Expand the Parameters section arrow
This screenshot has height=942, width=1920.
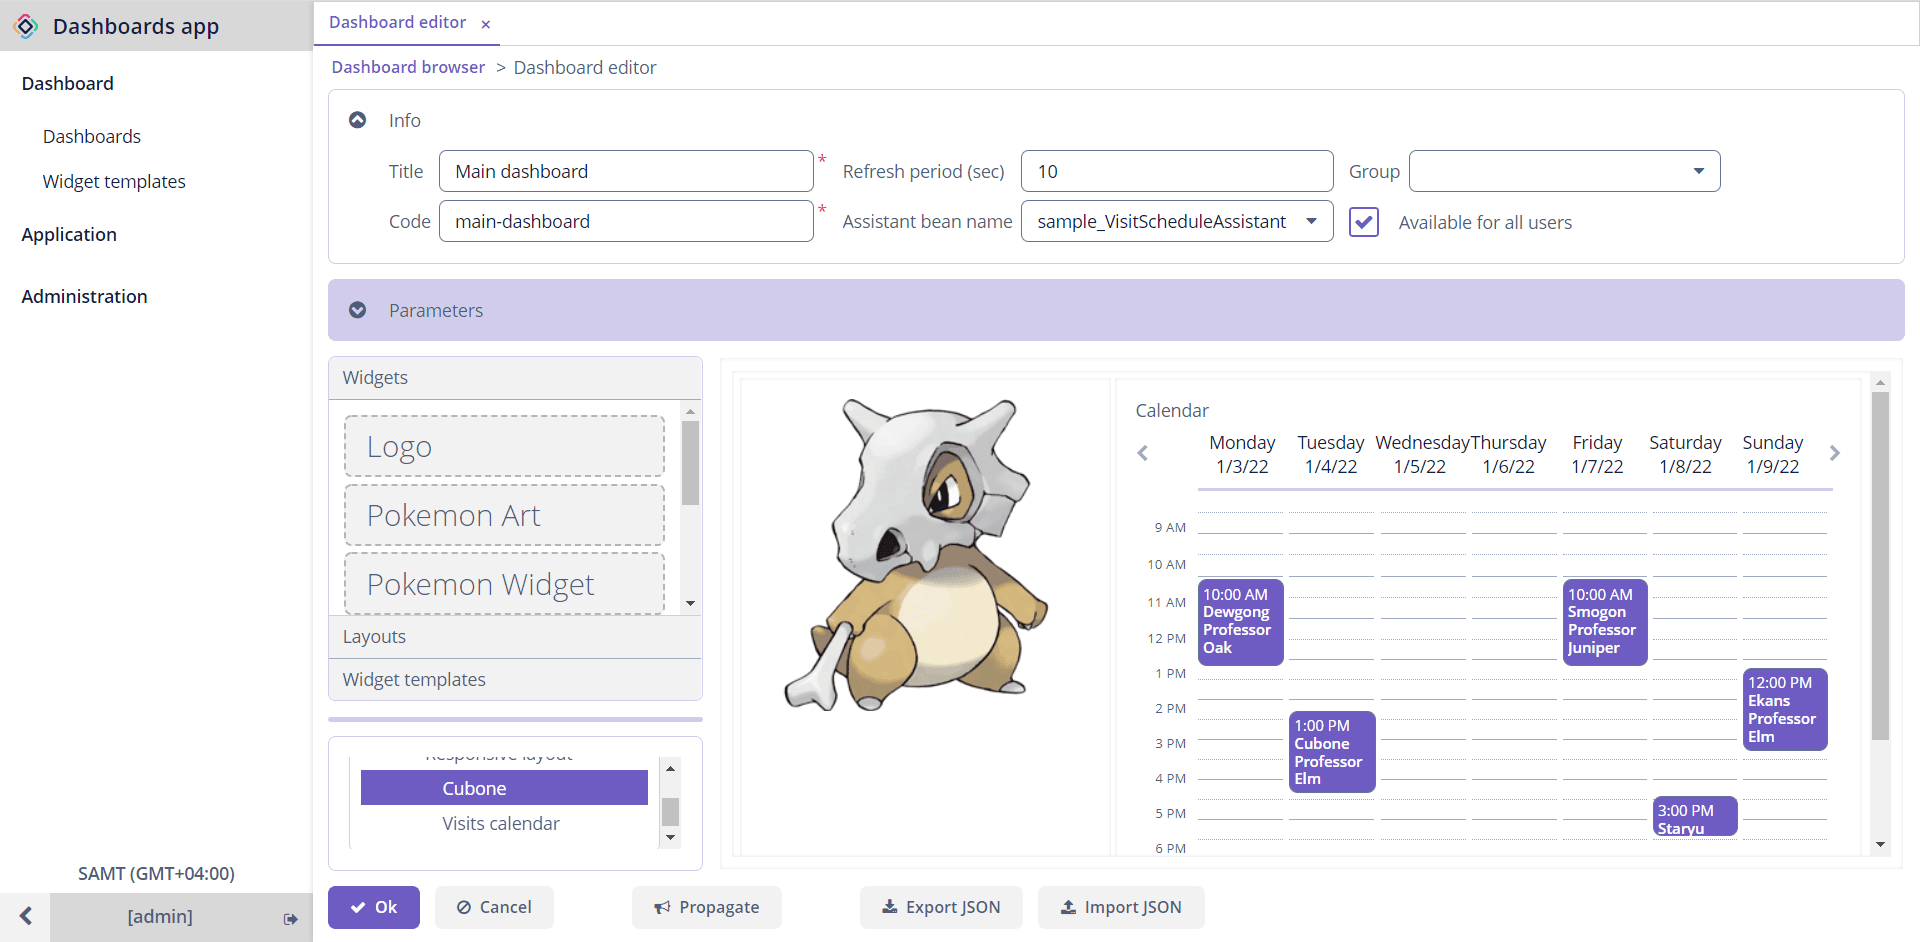(357, 310)
